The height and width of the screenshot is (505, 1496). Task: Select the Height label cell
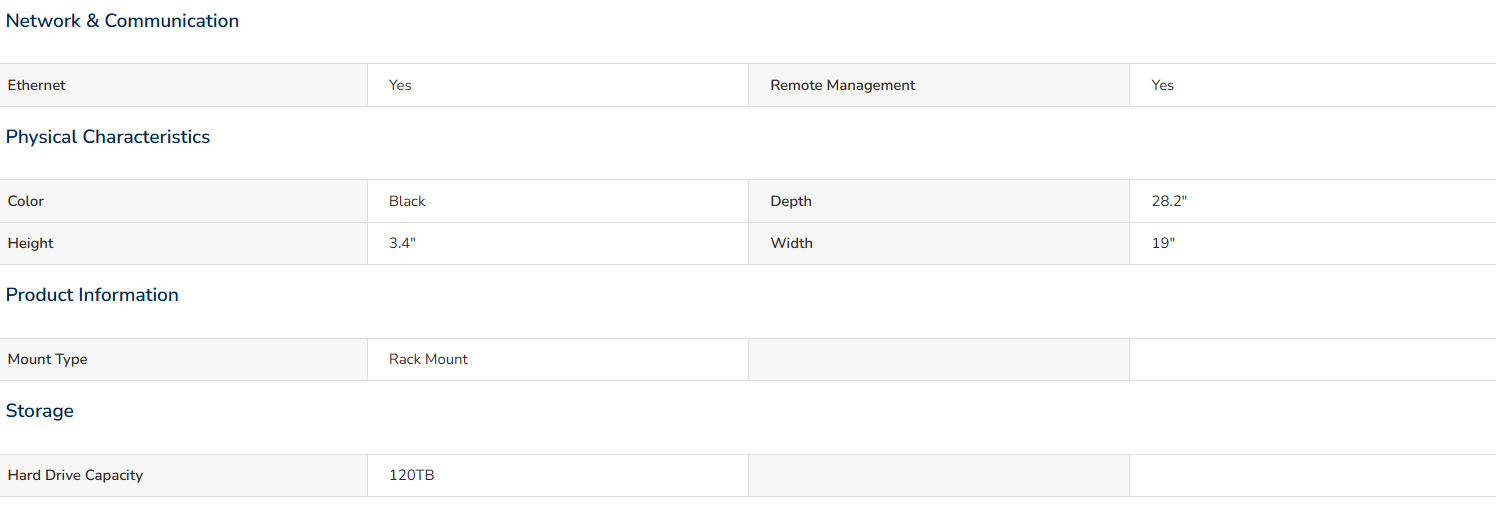(184, 243)
